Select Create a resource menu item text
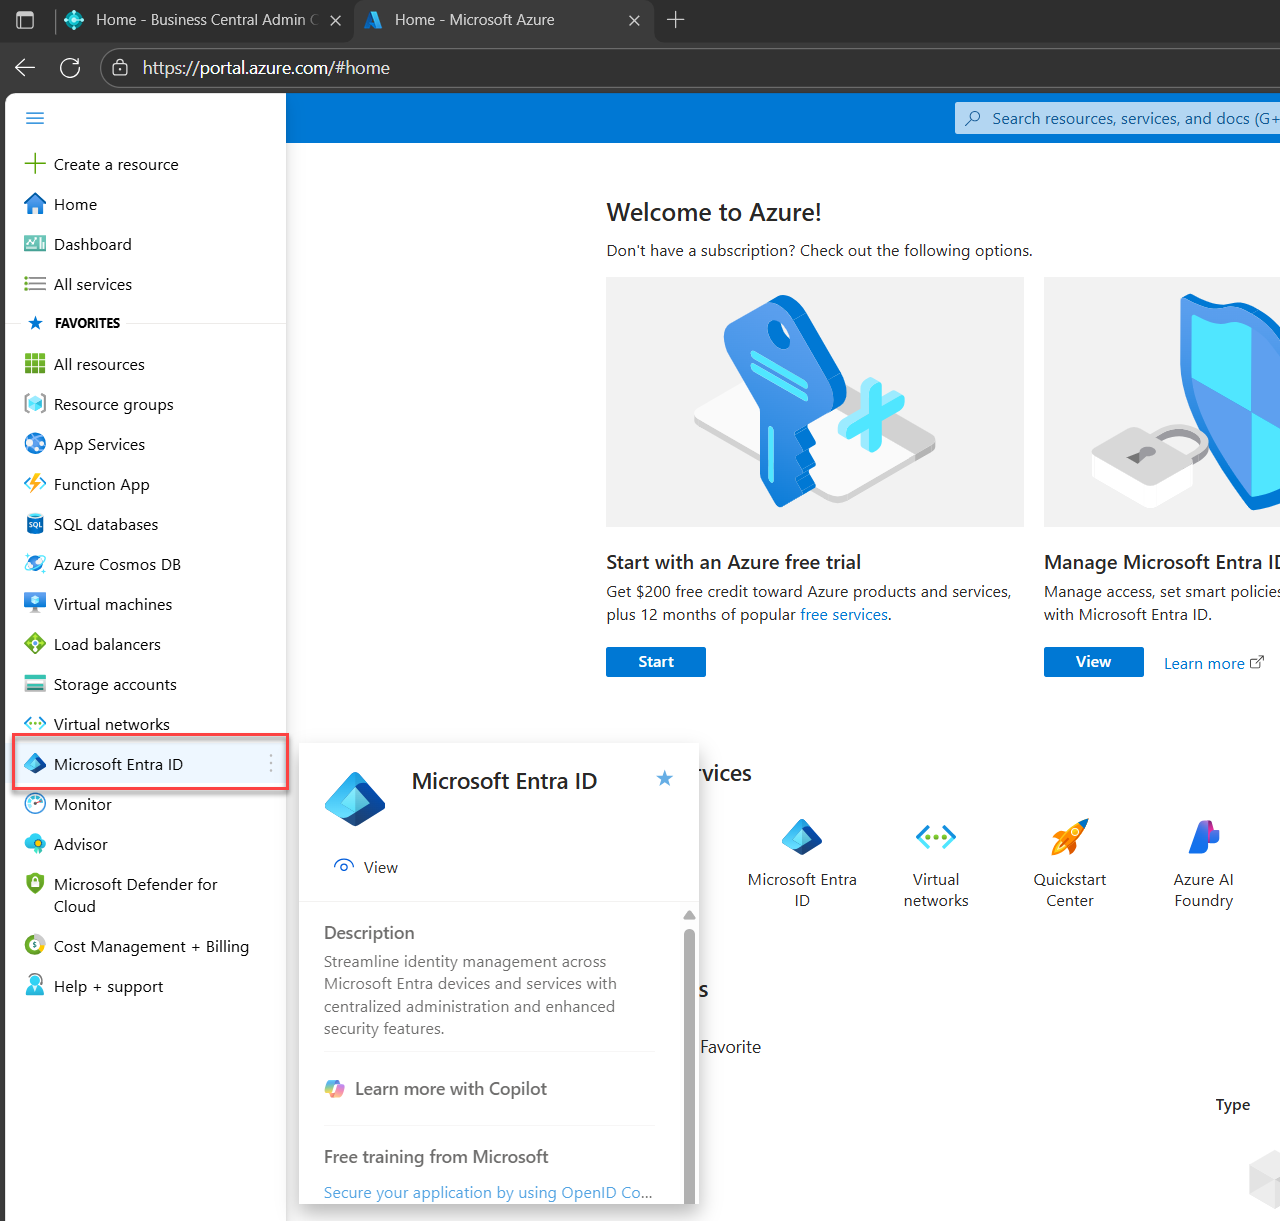The image size is (1280, 1221). (x=116, y=164)
